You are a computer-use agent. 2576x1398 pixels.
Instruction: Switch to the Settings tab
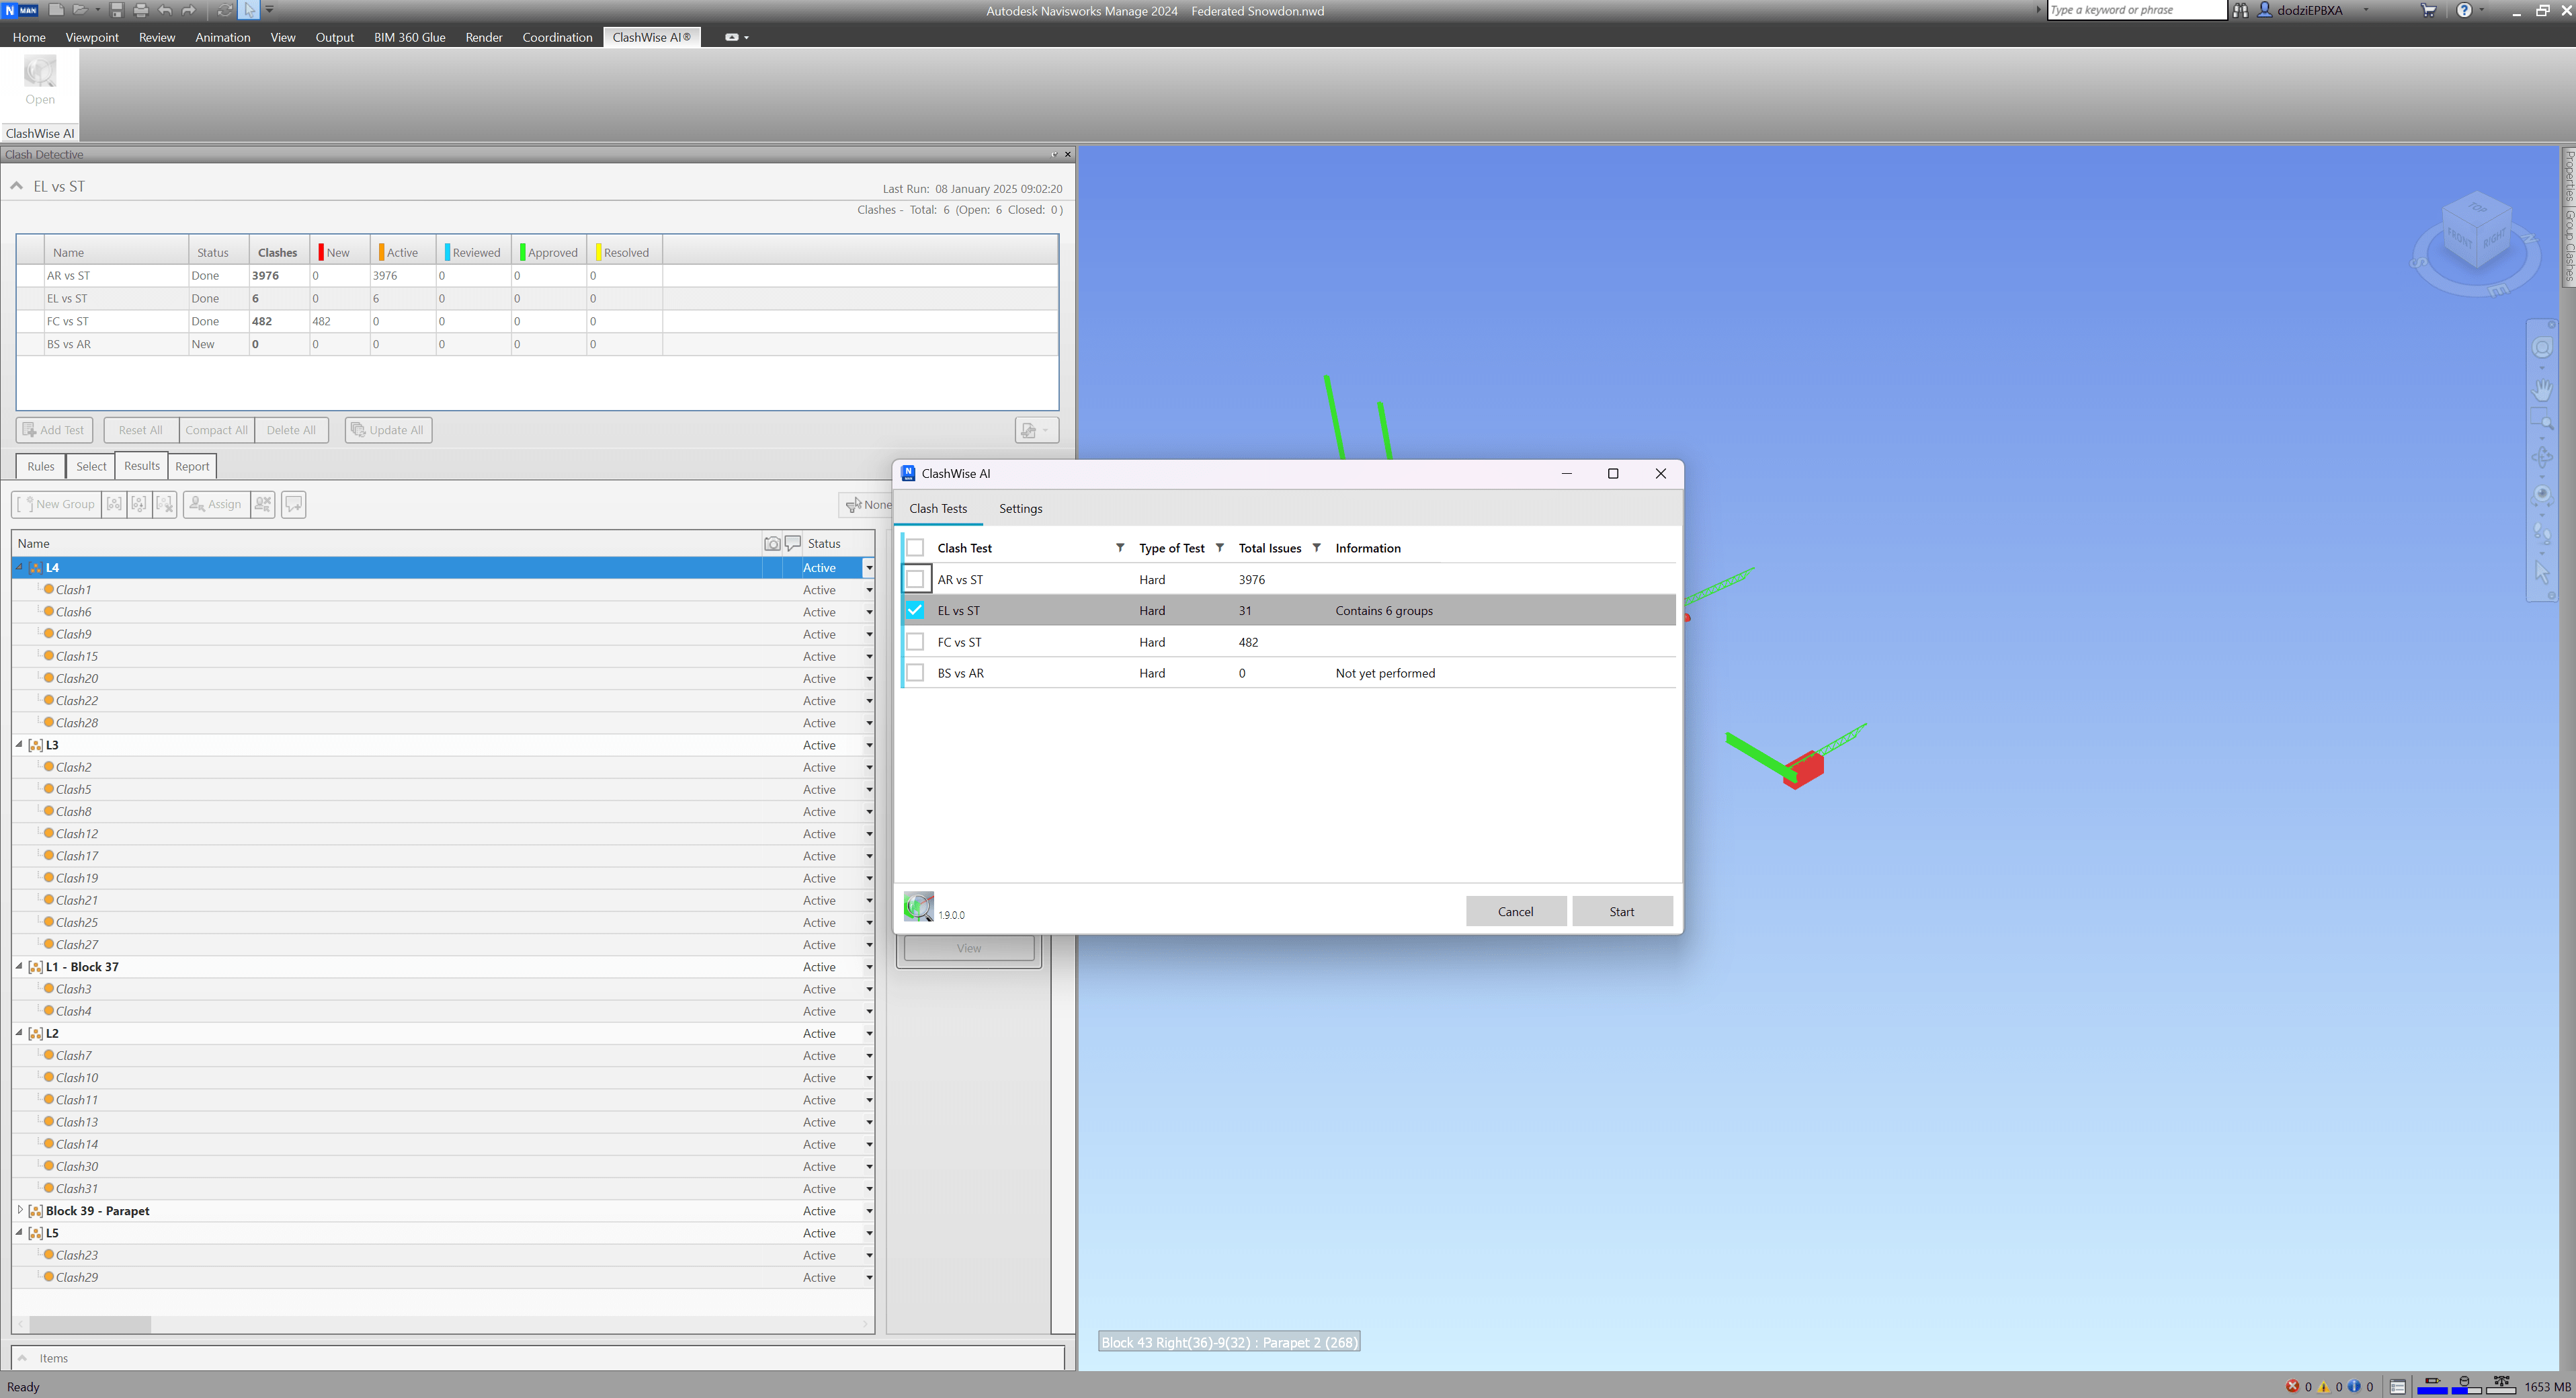(x=1020, y=508)
